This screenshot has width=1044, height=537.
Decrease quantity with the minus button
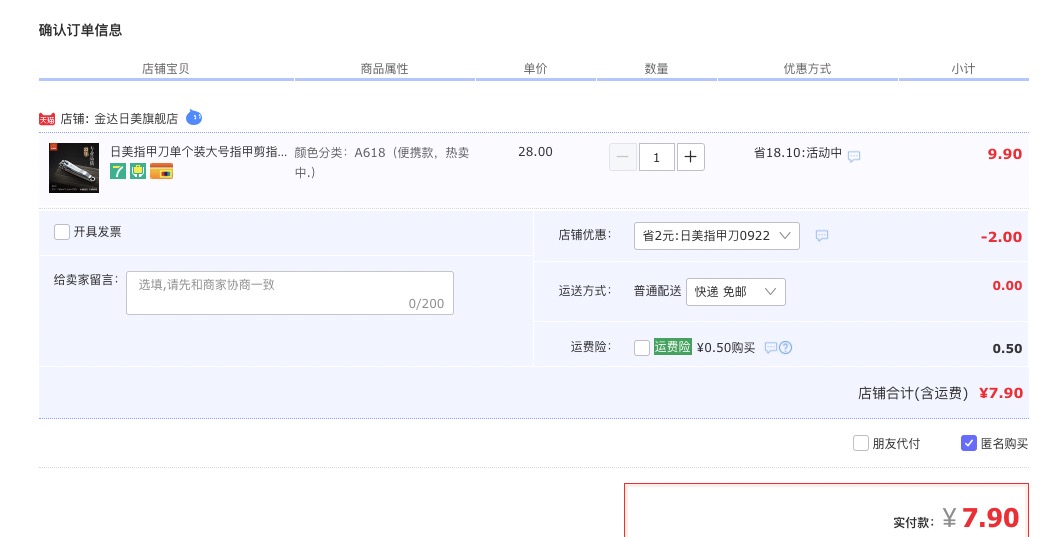(x=623, y=157)
